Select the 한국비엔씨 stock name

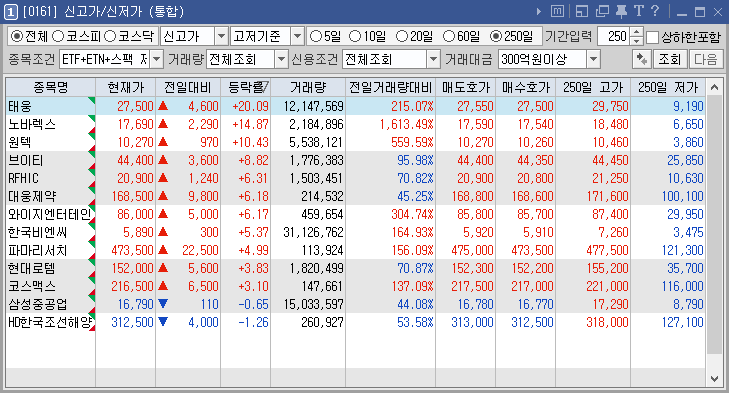[x=38, y=232]
